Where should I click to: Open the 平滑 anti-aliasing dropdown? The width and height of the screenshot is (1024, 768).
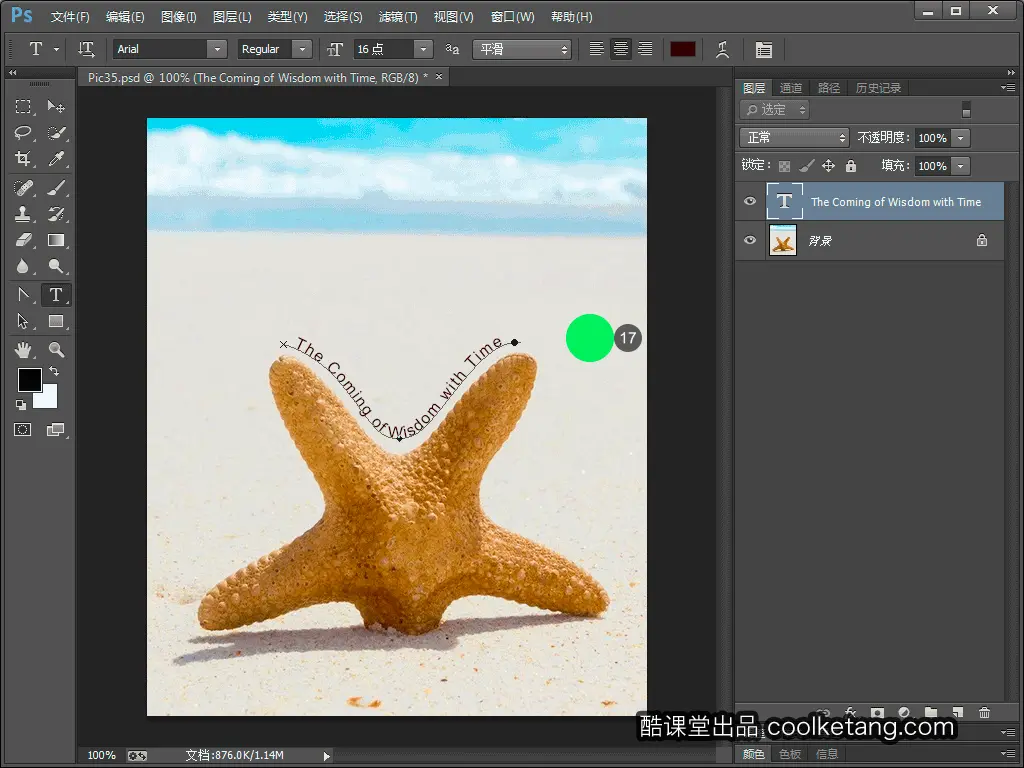(522, 49)
